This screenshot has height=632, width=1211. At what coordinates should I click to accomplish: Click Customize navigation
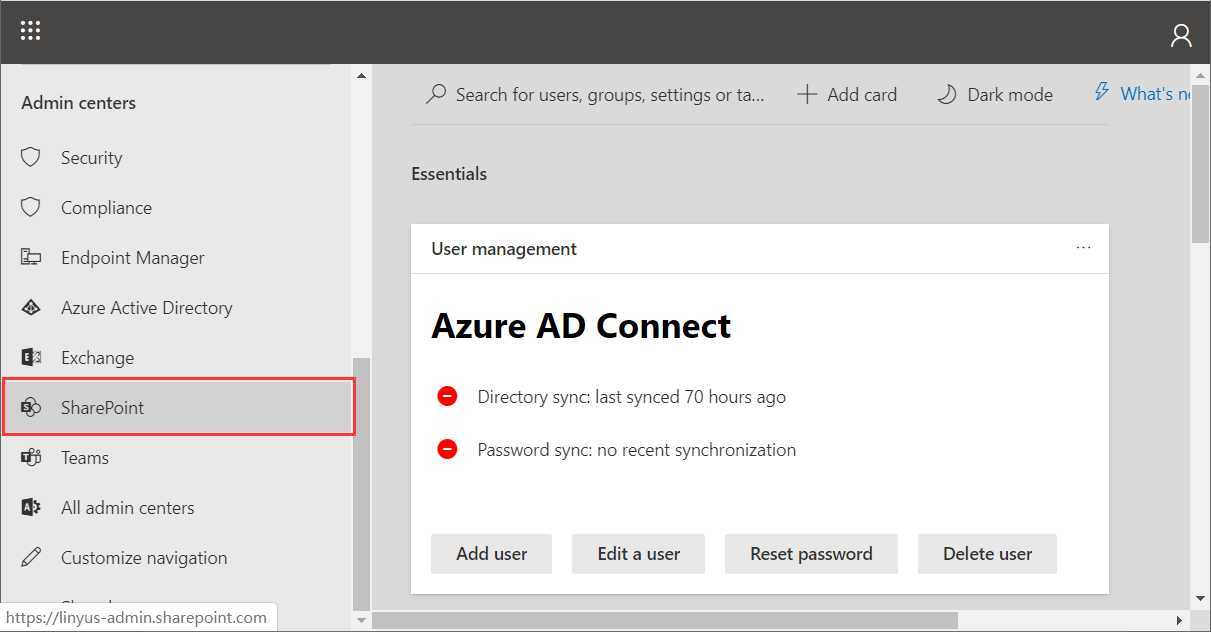tap(143, 557)
